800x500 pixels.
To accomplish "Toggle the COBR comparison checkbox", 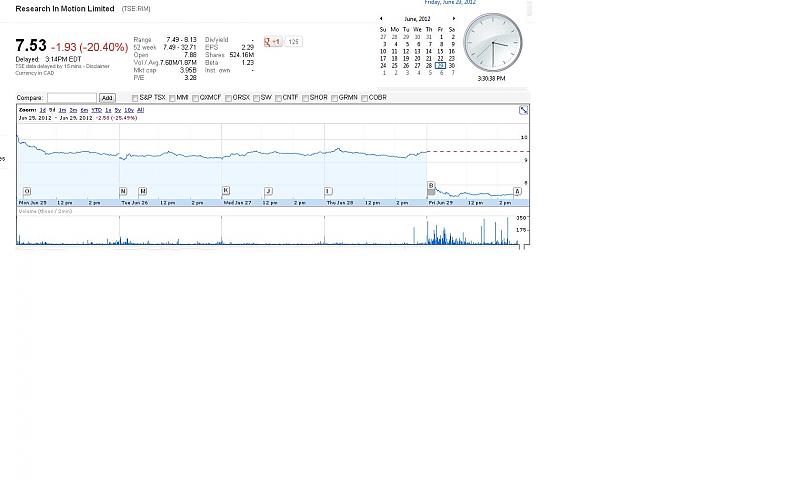I will coord(364,98).
